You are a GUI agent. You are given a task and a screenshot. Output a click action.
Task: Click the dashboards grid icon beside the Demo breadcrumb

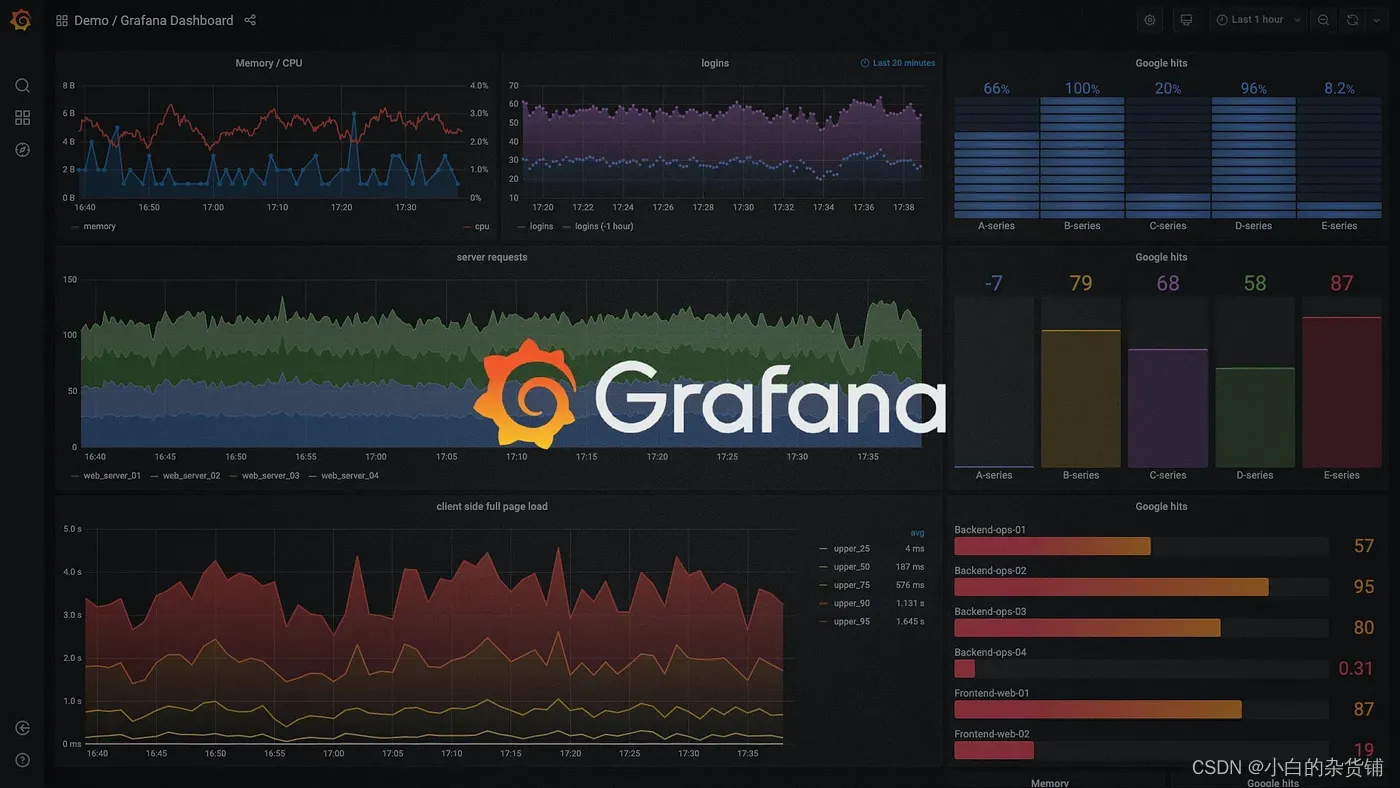[62, 20]
